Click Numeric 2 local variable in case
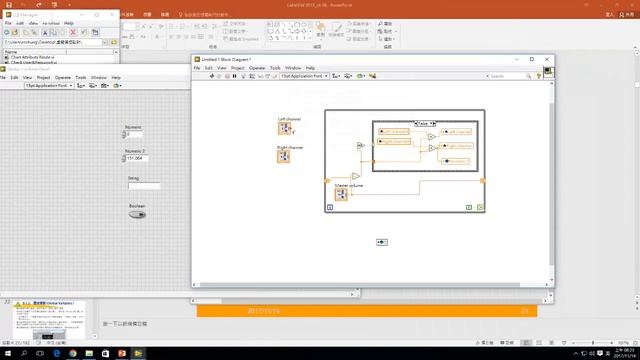640x360 pixels. (x=456, y=161)
